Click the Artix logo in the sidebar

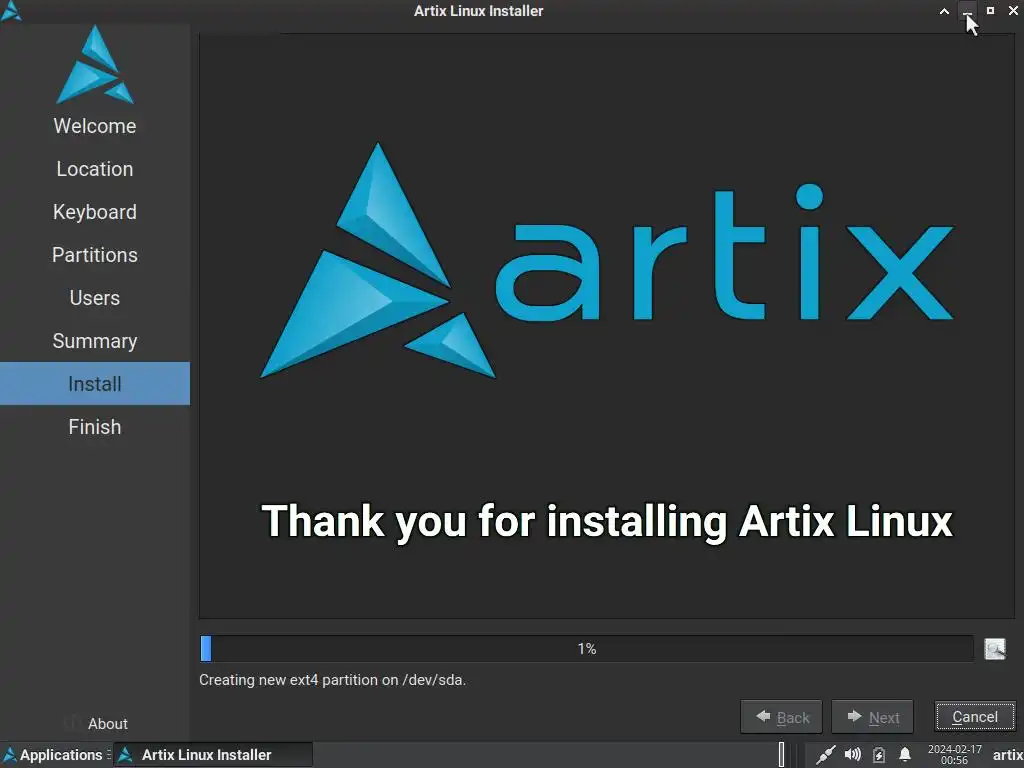point(95,65)
